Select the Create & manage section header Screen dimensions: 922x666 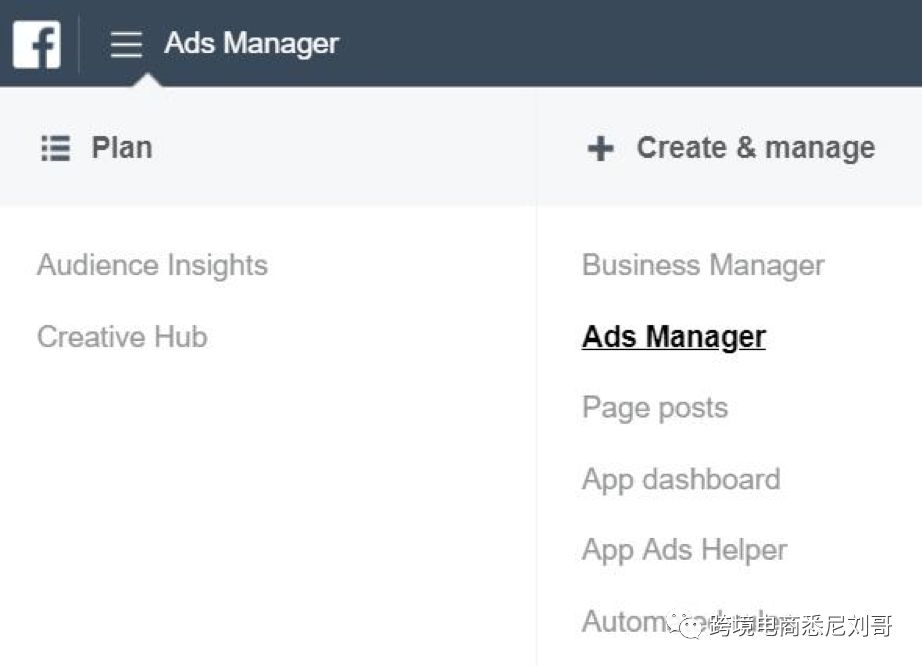(x=755, y=148)
